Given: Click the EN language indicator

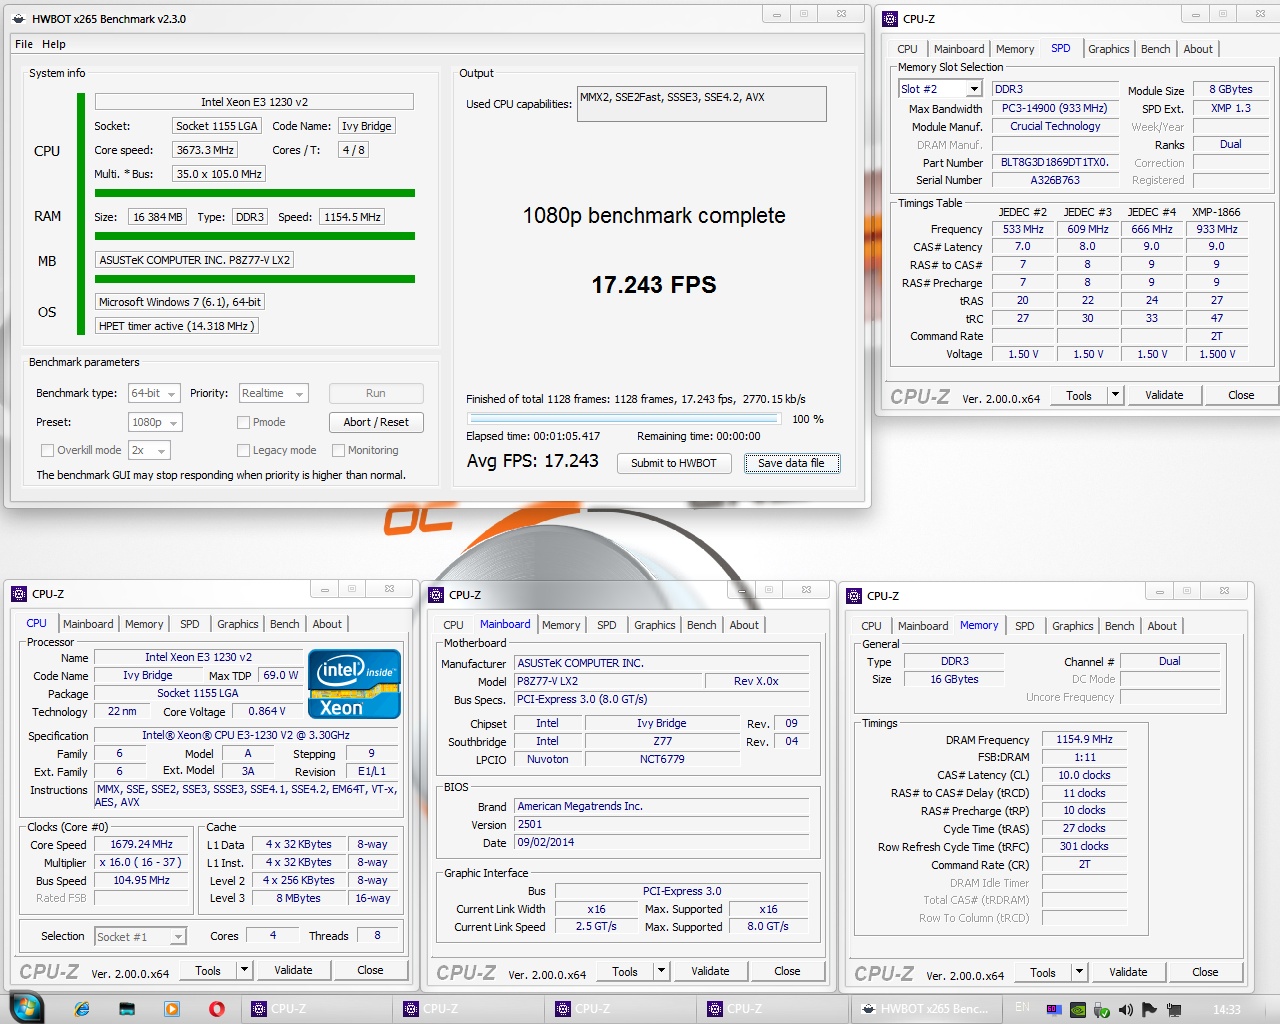Looking at the screenshot, I should [x=1022, y=1007].
